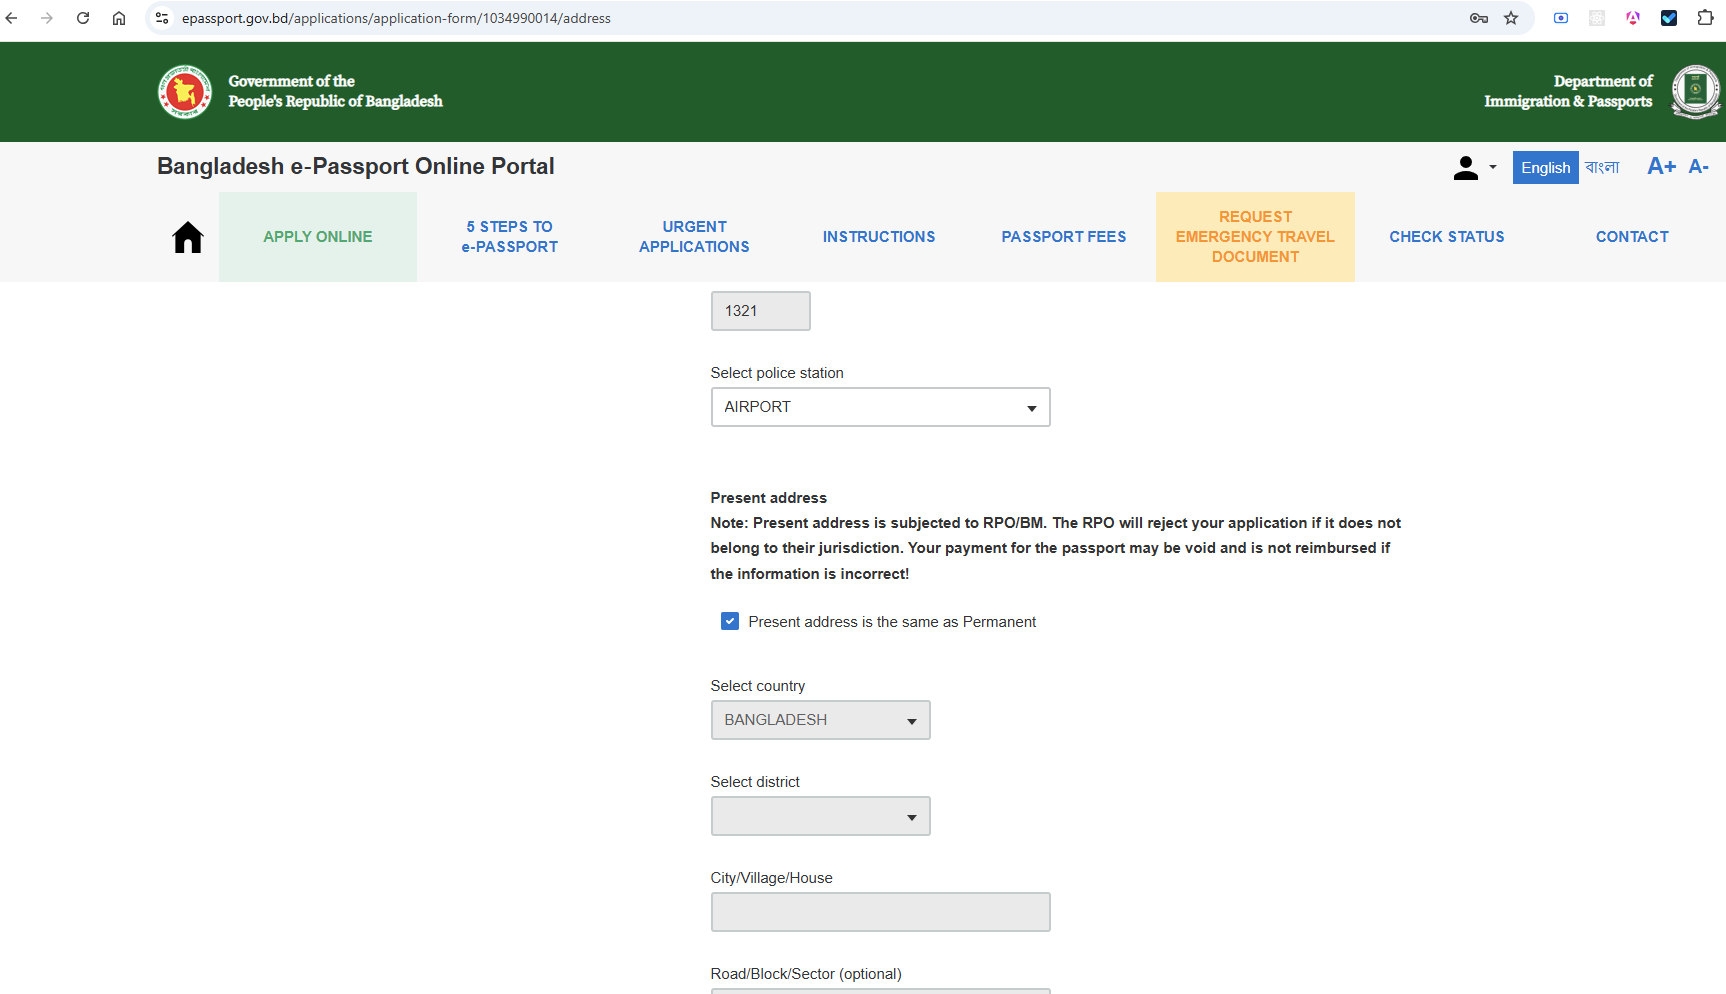
Task: Uncheck Present address same as Permanent
Action: pos(730,621)
